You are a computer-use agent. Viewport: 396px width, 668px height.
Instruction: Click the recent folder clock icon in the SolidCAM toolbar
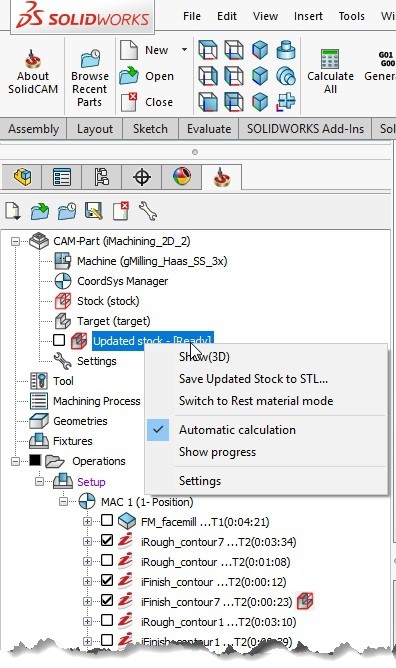(67, 211)
